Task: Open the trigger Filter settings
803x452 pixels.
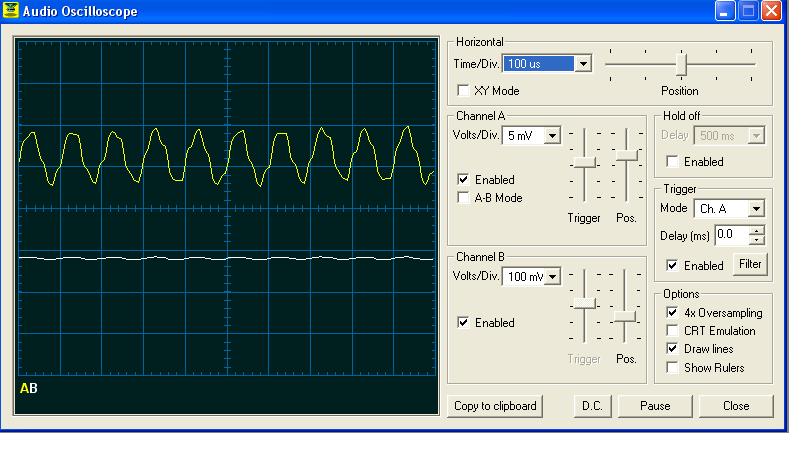Action: point(749,265)
